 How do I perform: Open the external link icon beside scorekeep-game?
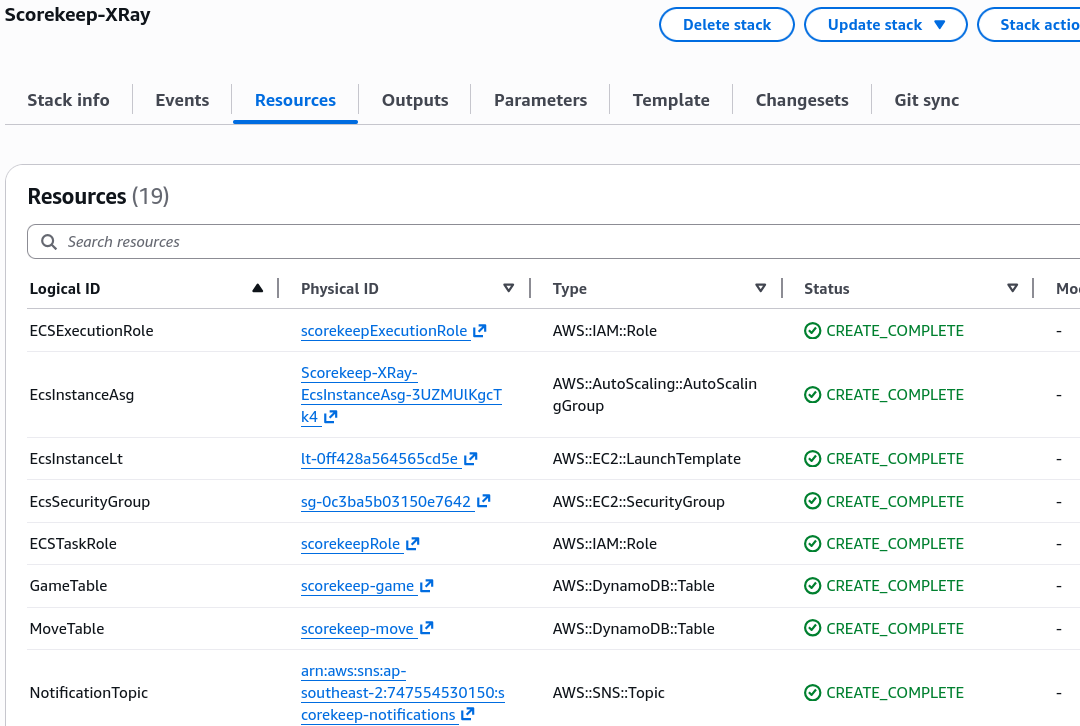click(427, 585)
